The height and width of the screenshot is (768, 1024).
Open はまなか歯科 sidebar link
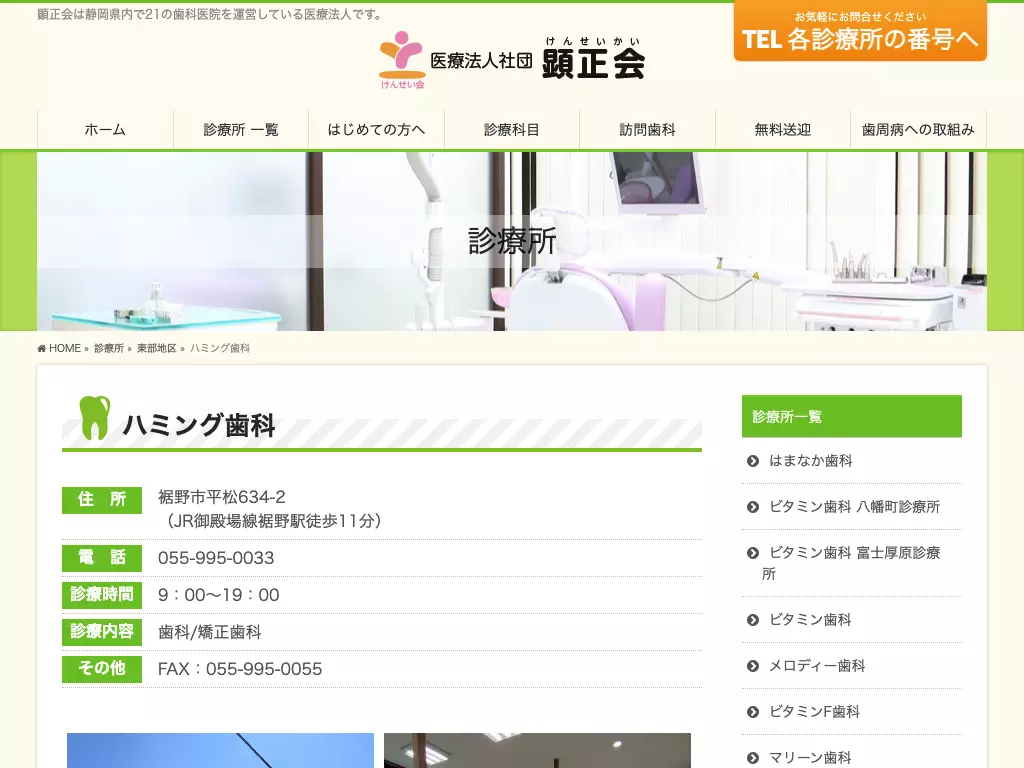[x=810, y=461]
